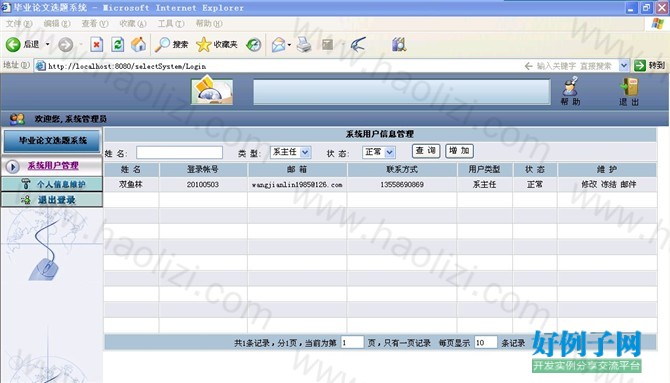This screenshot has width=670, height=383.
Task: Click the Mail envelope toolbar icon
Action: coord(278,44)
